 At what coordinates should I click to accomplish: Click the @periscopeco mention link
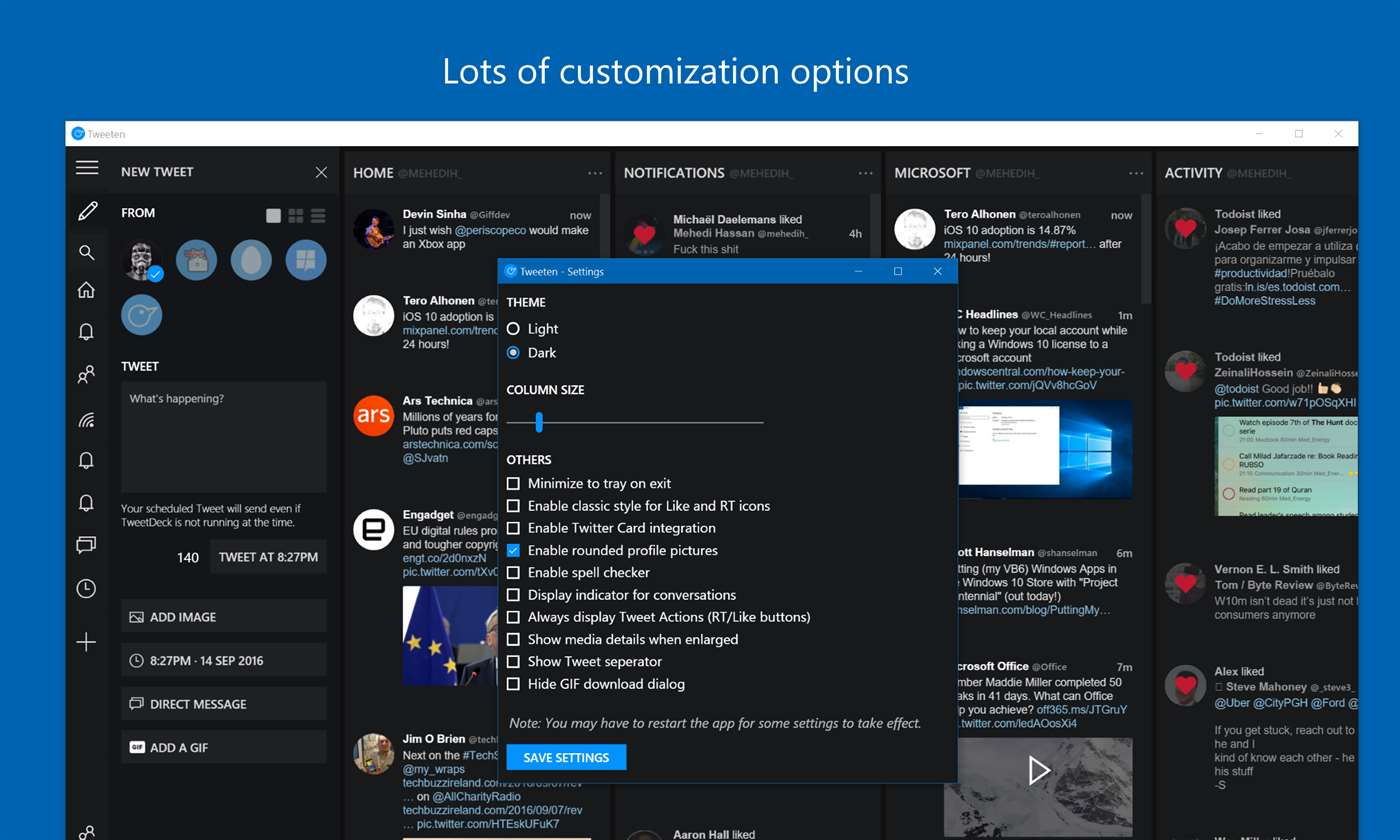coord(491,230)
